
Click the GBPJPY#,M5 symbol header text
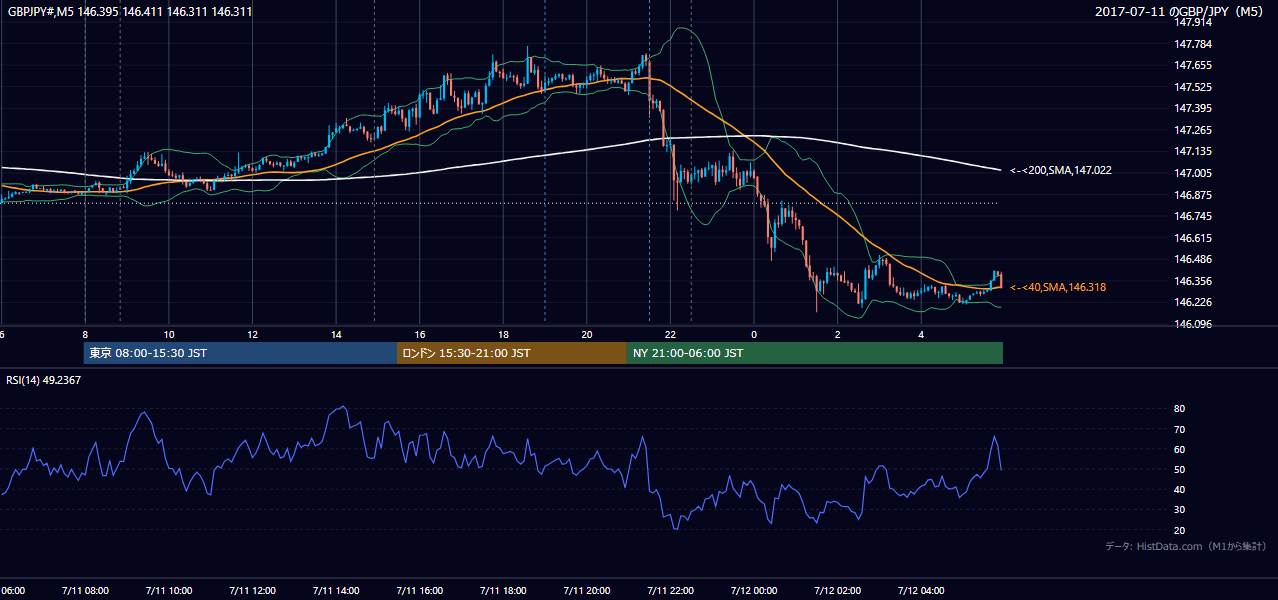(x=129, y=12)
